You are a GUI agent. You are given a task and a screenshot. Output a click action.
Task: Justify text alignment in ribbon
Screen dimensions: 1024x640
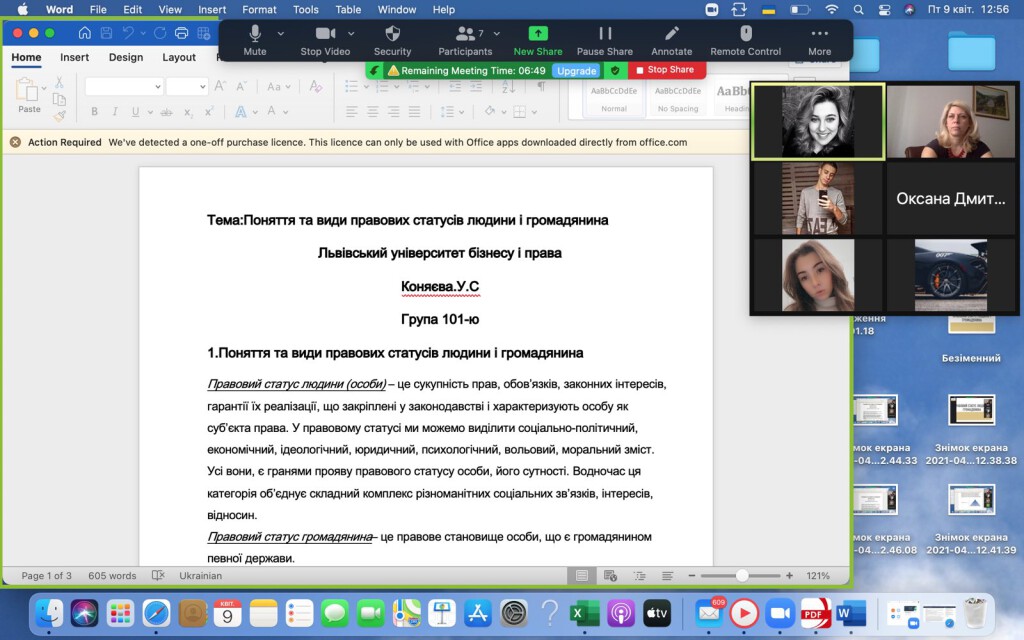pyautogui.click(x=414, y=112)
